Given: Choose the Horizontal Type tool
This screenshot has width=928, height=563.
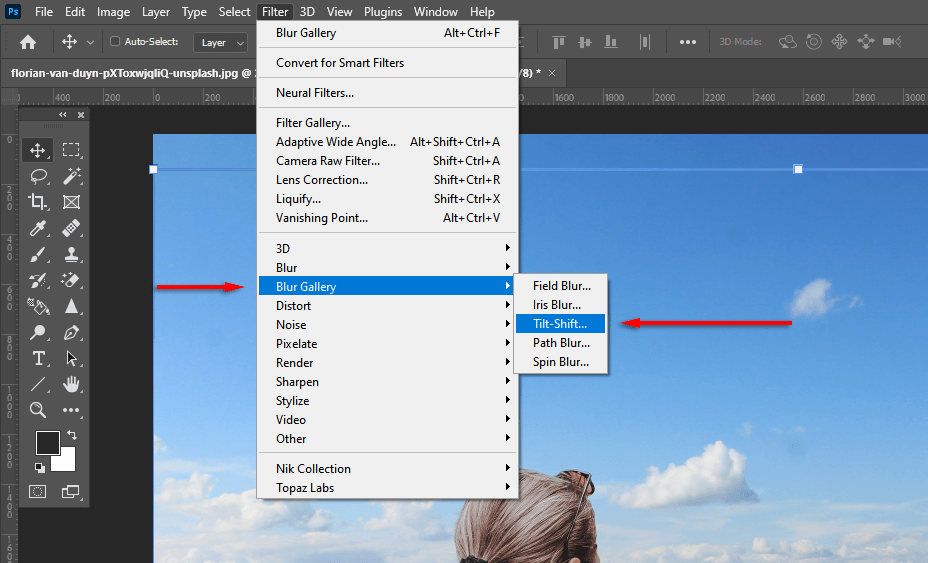Looking at the screenshot, I should [x=38, y=358].
